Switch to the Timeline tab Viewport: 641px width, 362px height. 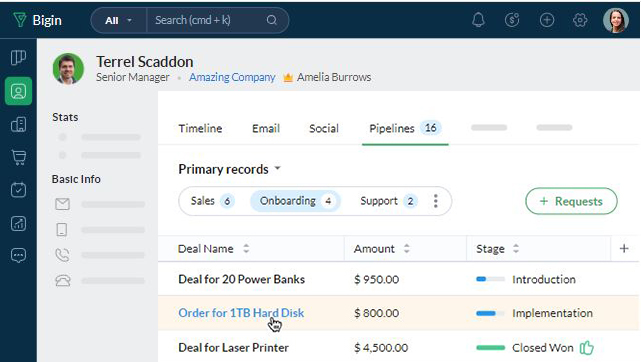pyautogui.click(x=200, y=128)
